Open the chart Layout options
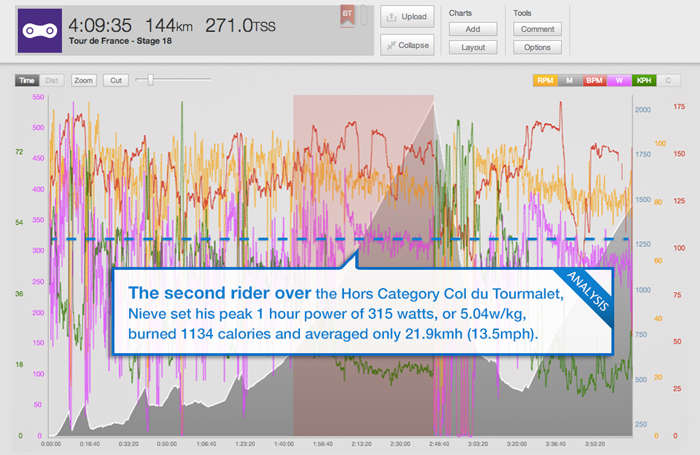Viewport: 700px width, 455px height. point(473,47)
